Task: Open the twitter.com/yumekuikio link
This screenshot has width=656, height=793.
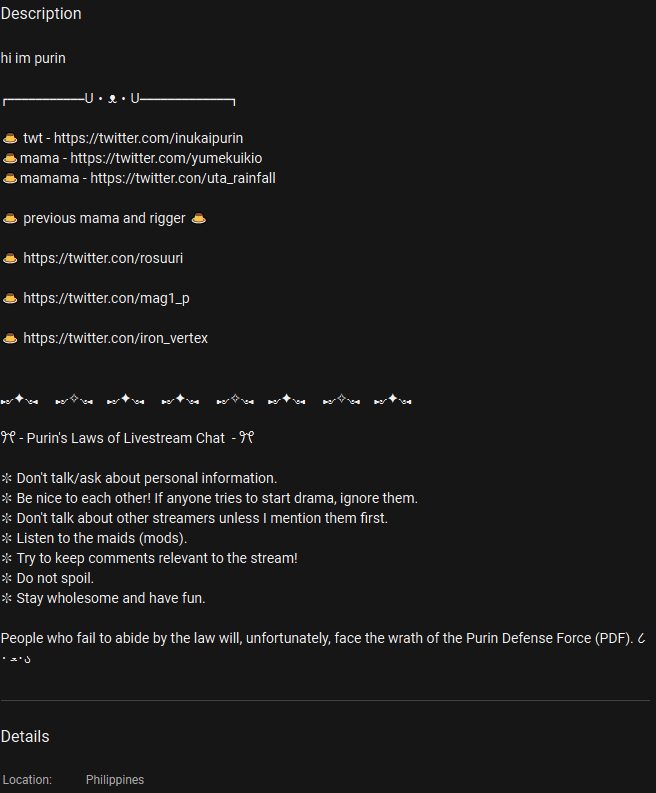Action: [x=166, y=158]
